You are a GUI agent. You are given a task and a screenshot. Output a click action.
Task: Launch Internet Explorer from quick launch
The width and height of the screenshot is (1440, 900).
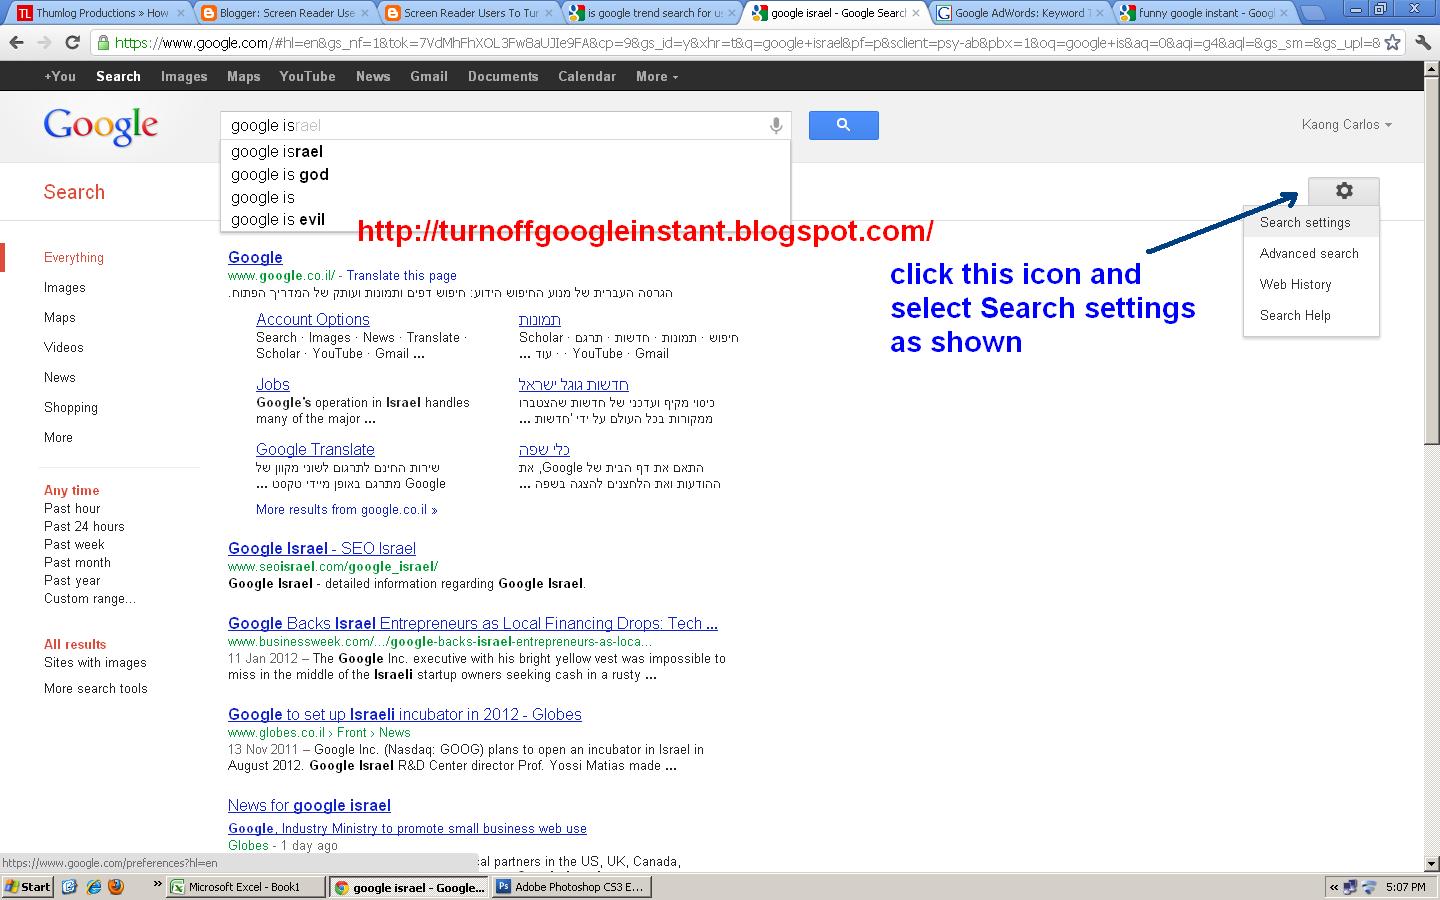point(93,887)
